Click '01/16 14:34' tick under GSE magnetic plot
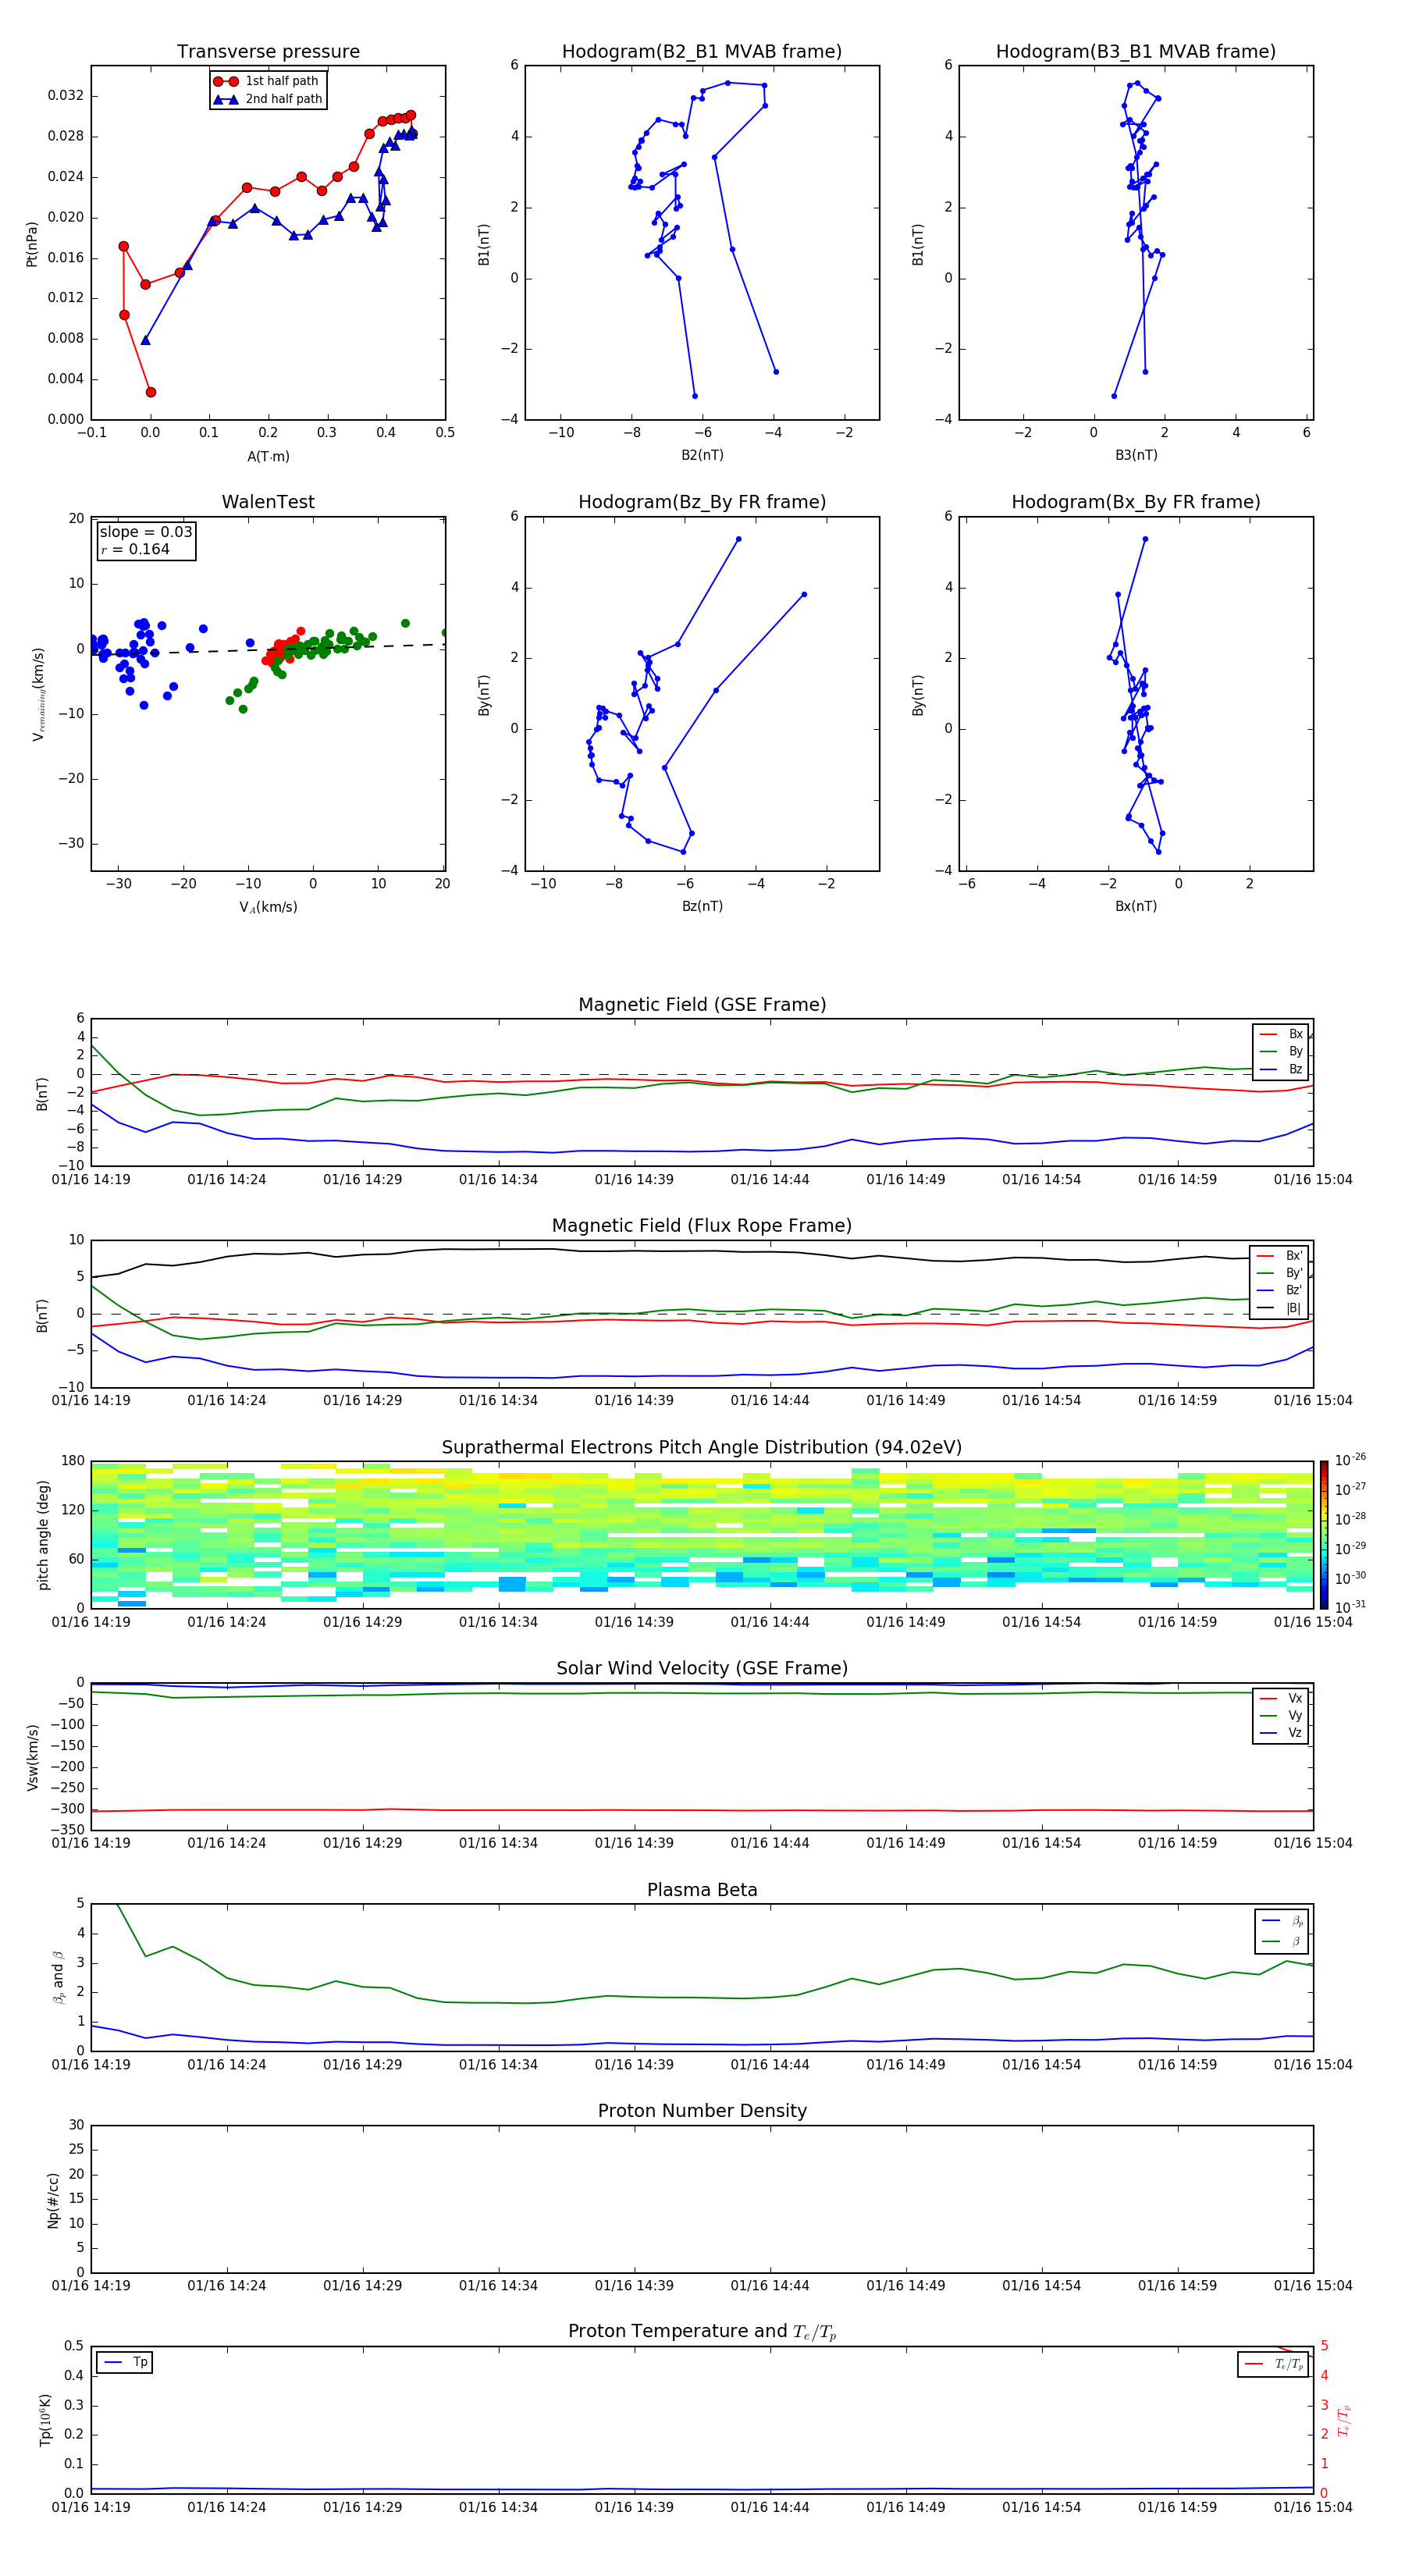 (498, 1180)
